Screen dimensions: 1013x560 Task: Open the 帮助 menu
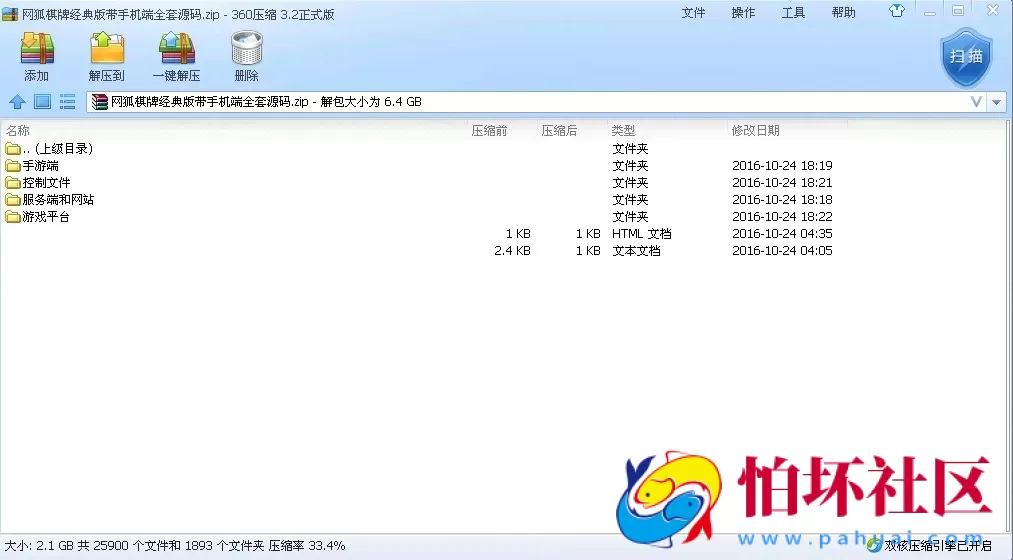pyautogui.click(x=844, y=13)
